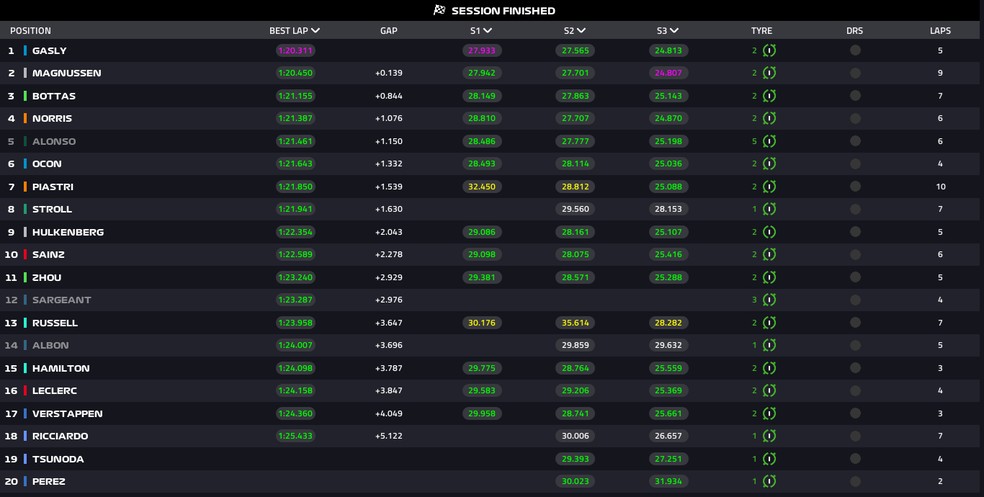The width and height of the screenshot is (984, 497).
Task: Click Ricciardo's tyre compound icon
Action: tap(769, 436)
